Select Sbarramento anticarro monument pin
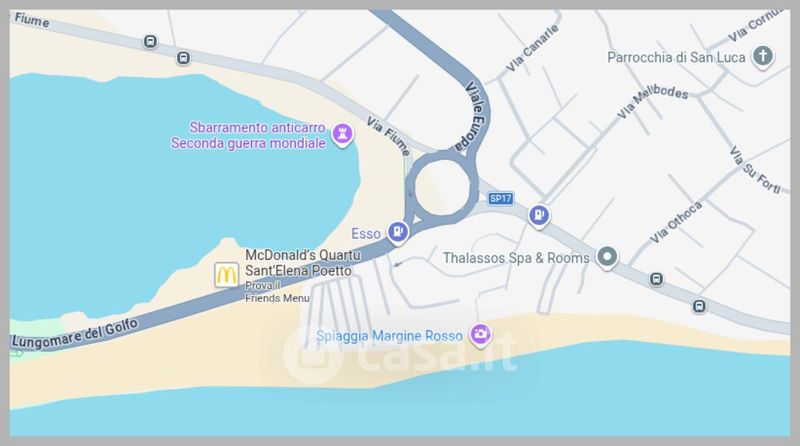The height and width of the screenshot is (446, 800). coord(342,135)
